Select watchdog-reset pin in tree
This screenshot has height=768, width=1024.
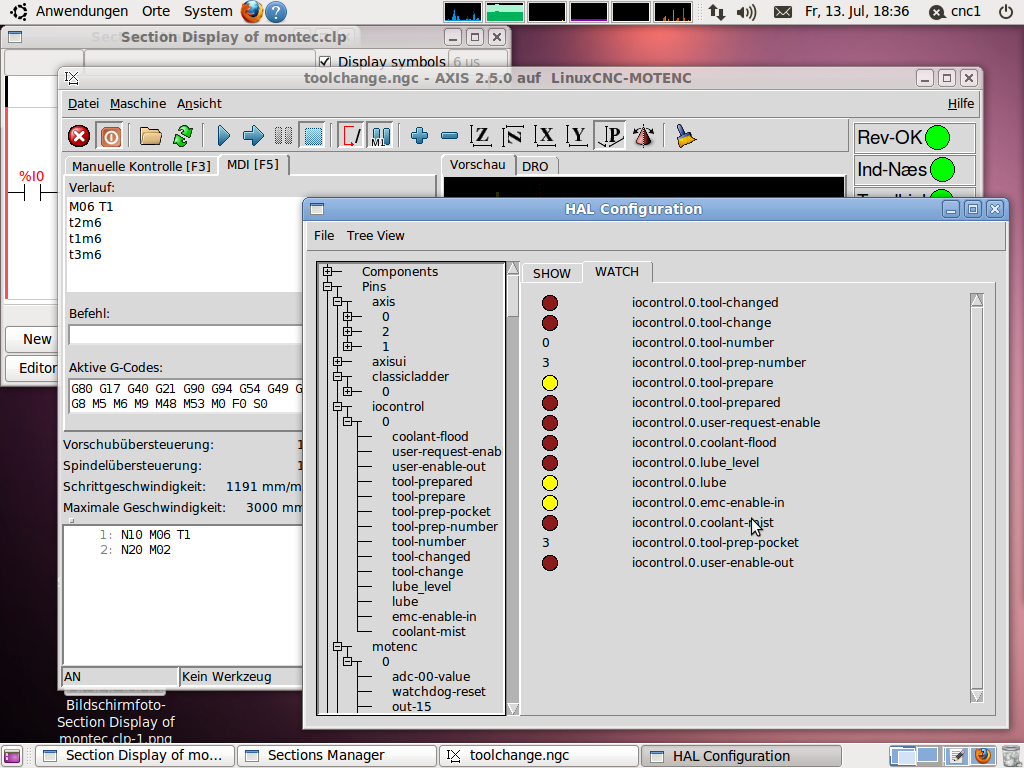click(x=439, y=692)
